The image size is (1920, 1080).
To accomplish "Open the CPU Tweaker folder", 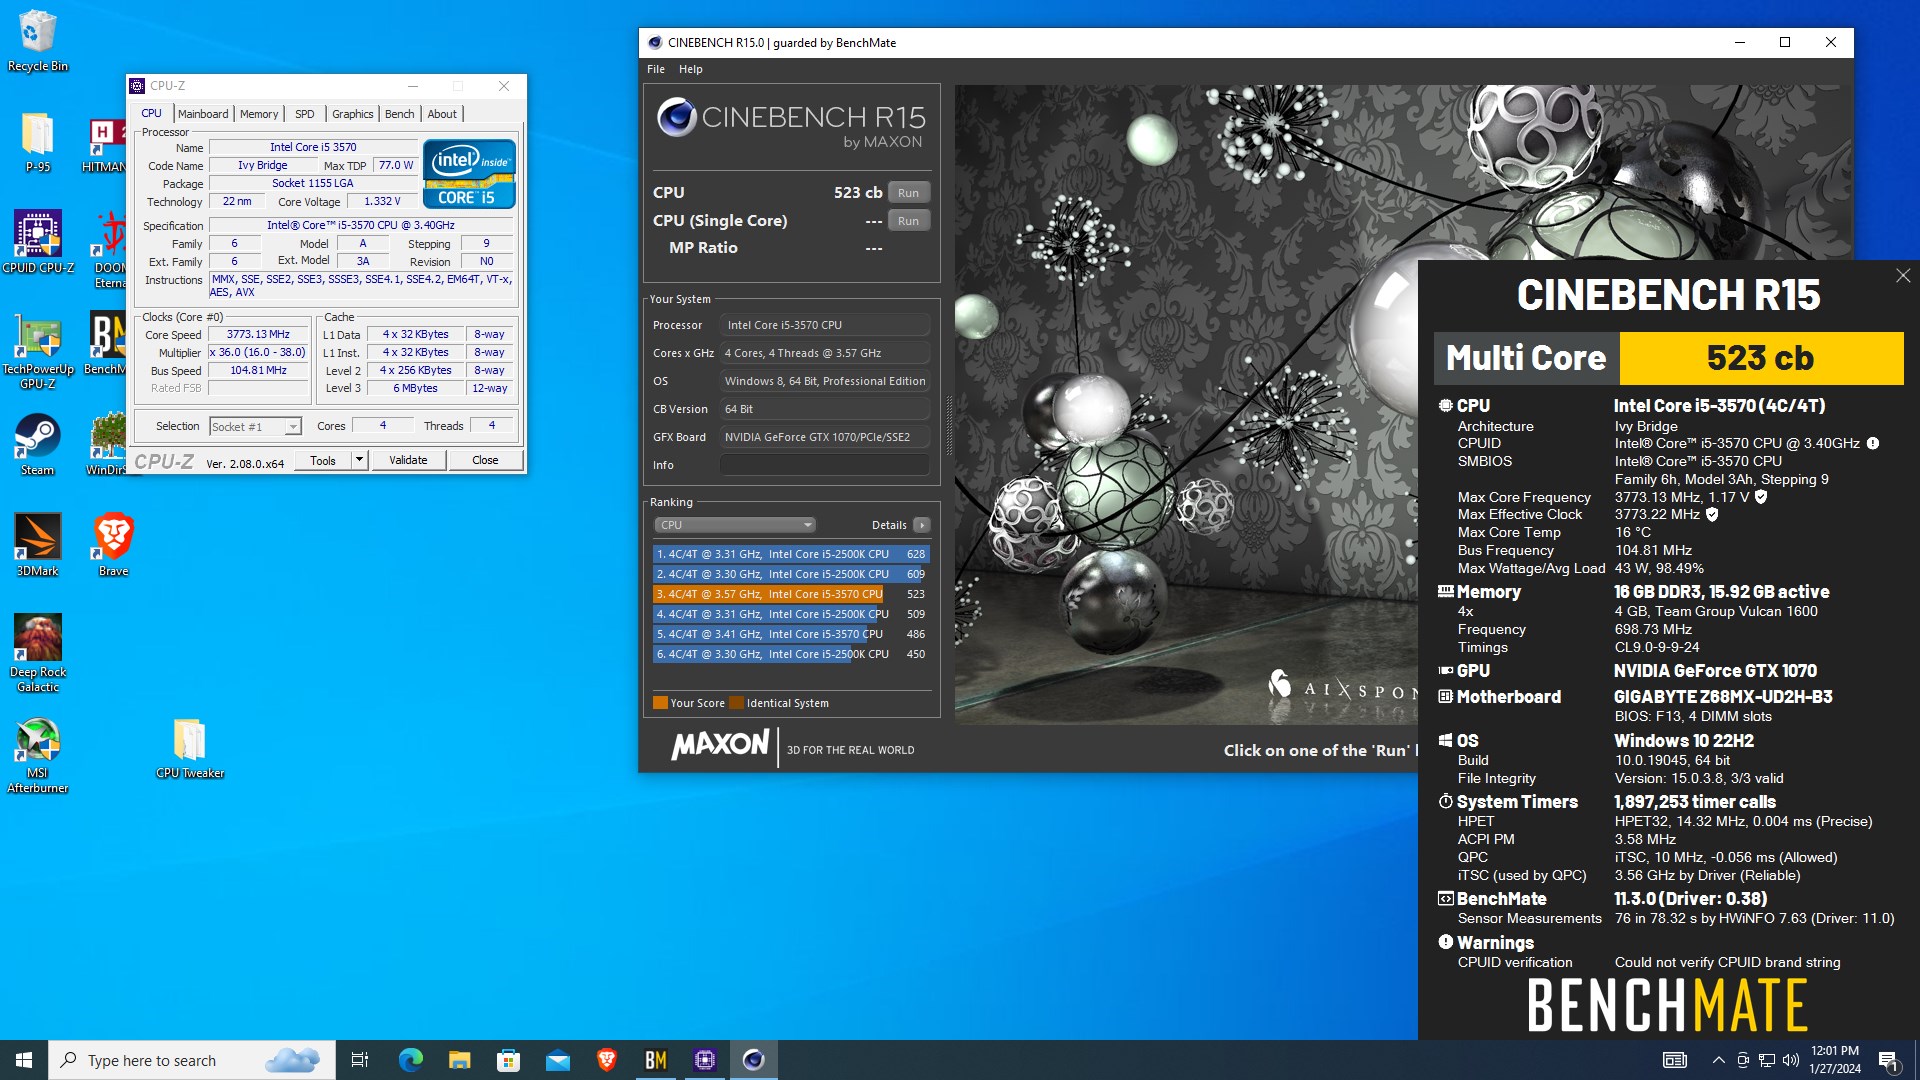I will pyautogui.click(x=189, y=748).
